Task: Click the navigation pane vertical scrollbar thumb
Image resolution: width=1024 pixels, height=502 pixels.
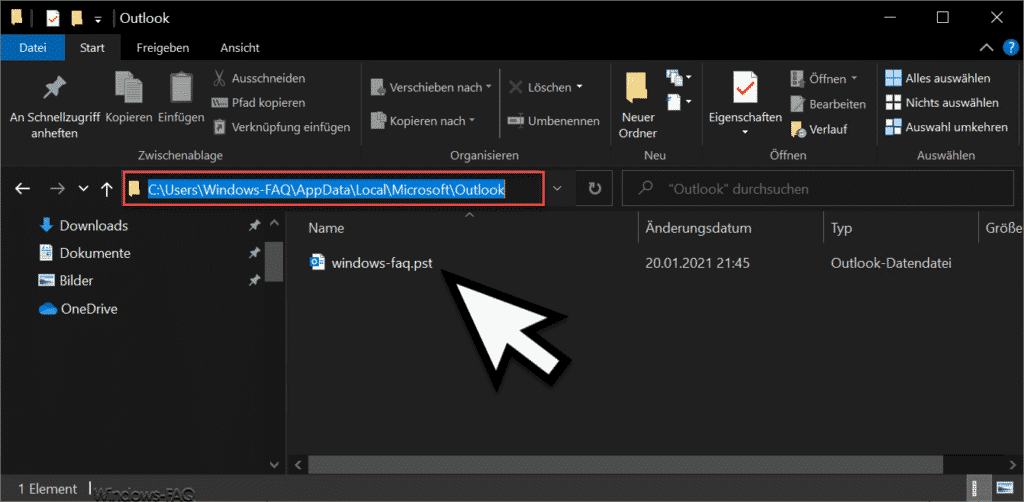Action: coord(276,261)
